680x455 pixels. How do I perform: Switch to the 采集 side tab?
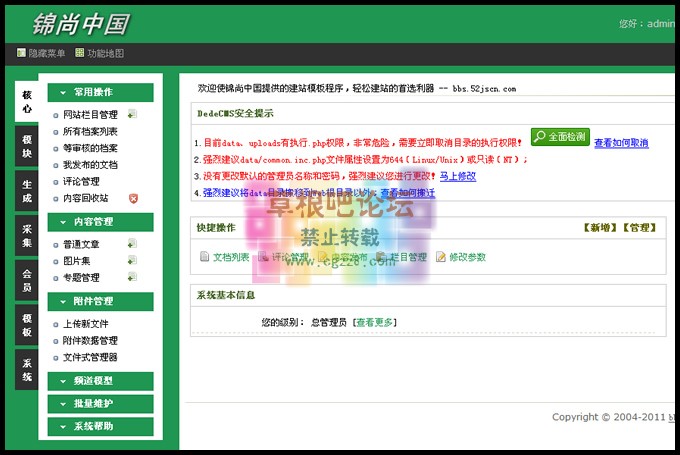pyautogui.click(x=27, y=236)
